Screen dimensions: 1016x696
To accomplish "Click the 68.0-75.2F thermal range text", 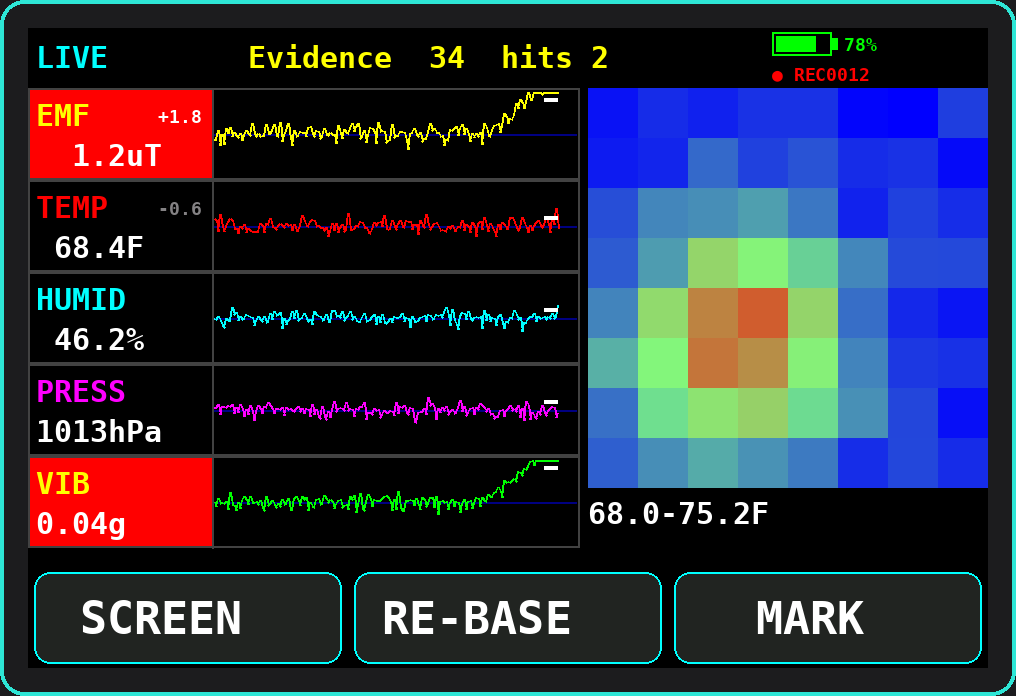I will click(678, 514).
